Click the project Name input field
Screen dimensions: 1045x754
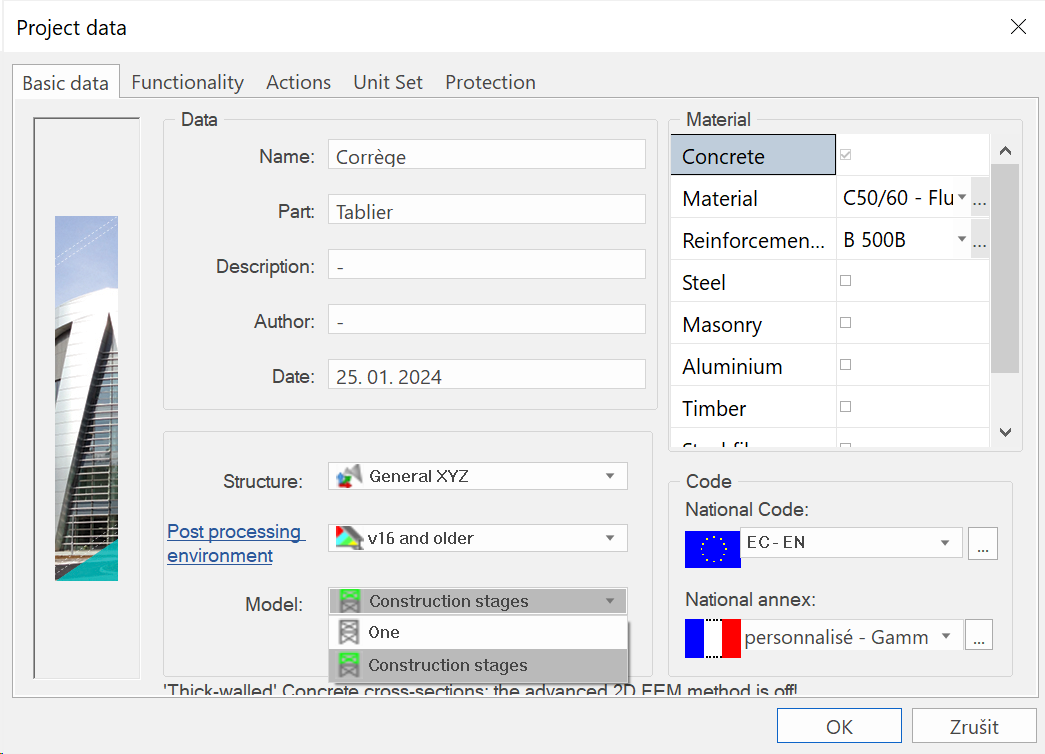(x=486, y=156)
